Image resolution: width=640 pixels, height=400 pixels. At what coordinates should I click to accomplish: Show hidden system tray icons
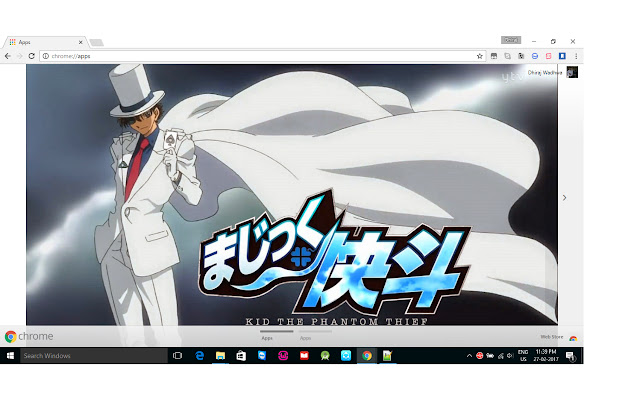469,356
